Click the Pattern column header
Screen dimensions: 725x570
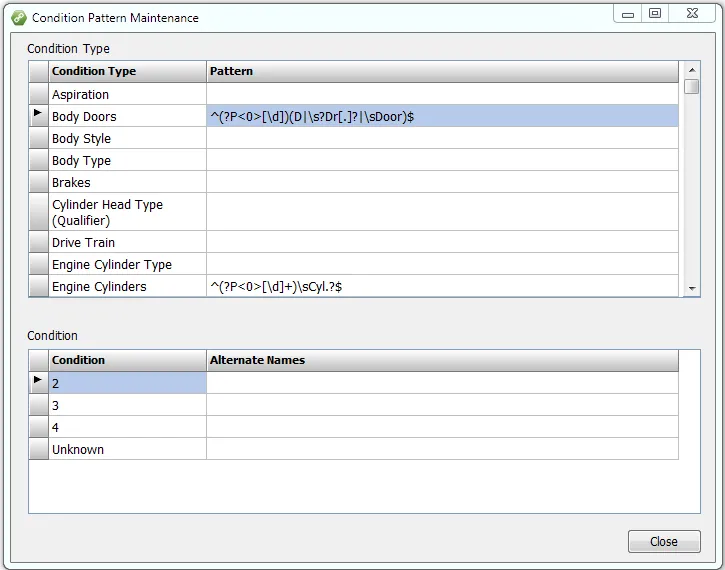(441, 71)
